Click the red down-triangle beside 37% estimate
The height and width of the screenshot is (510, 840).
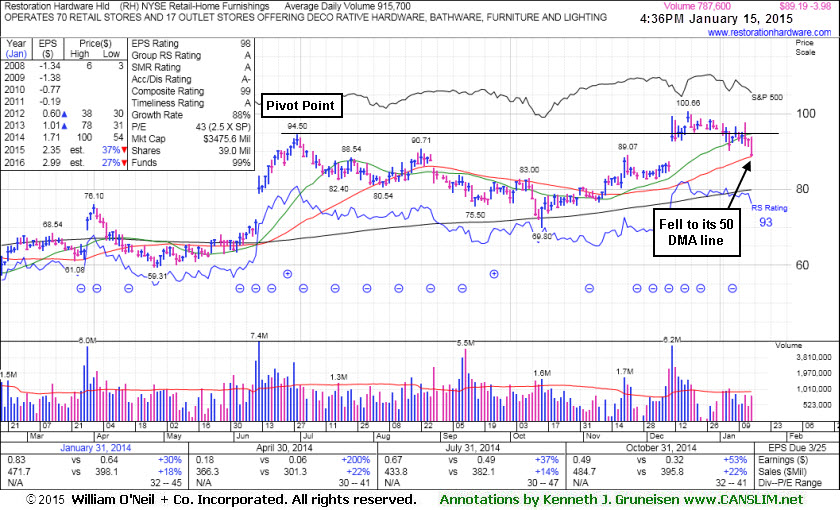point(124,151)
